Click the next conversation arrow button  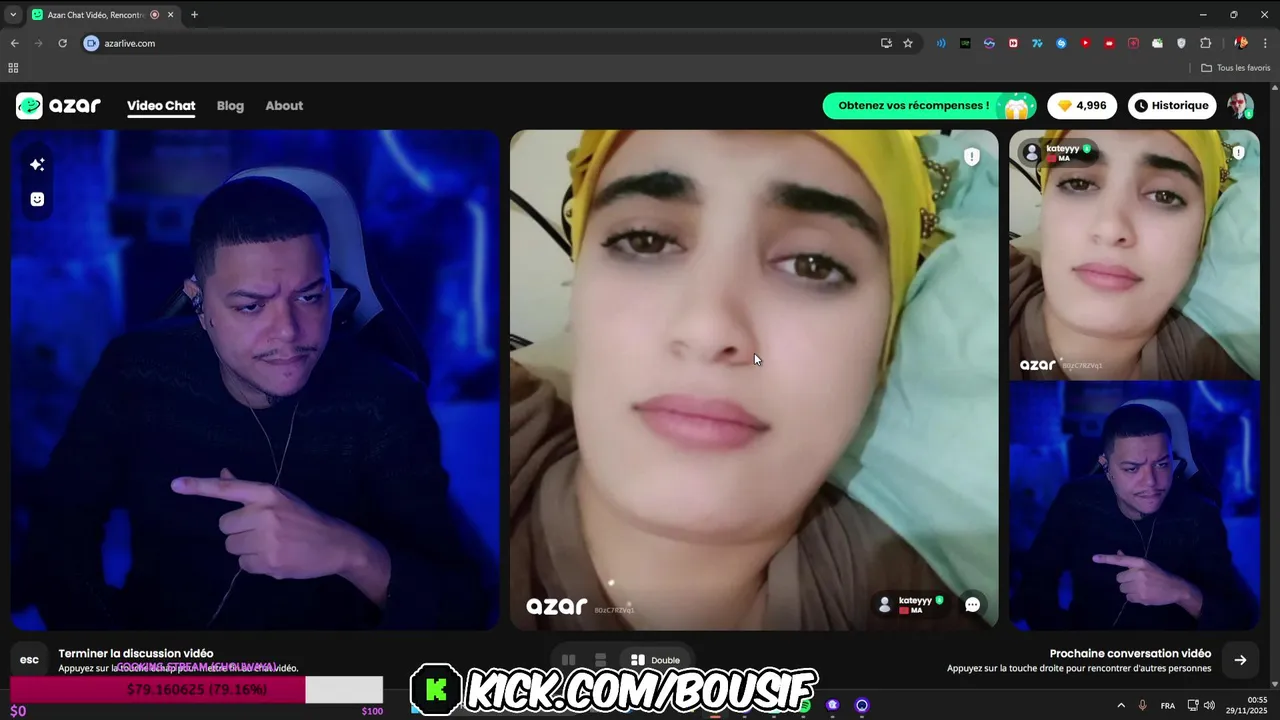point(1240,660)
